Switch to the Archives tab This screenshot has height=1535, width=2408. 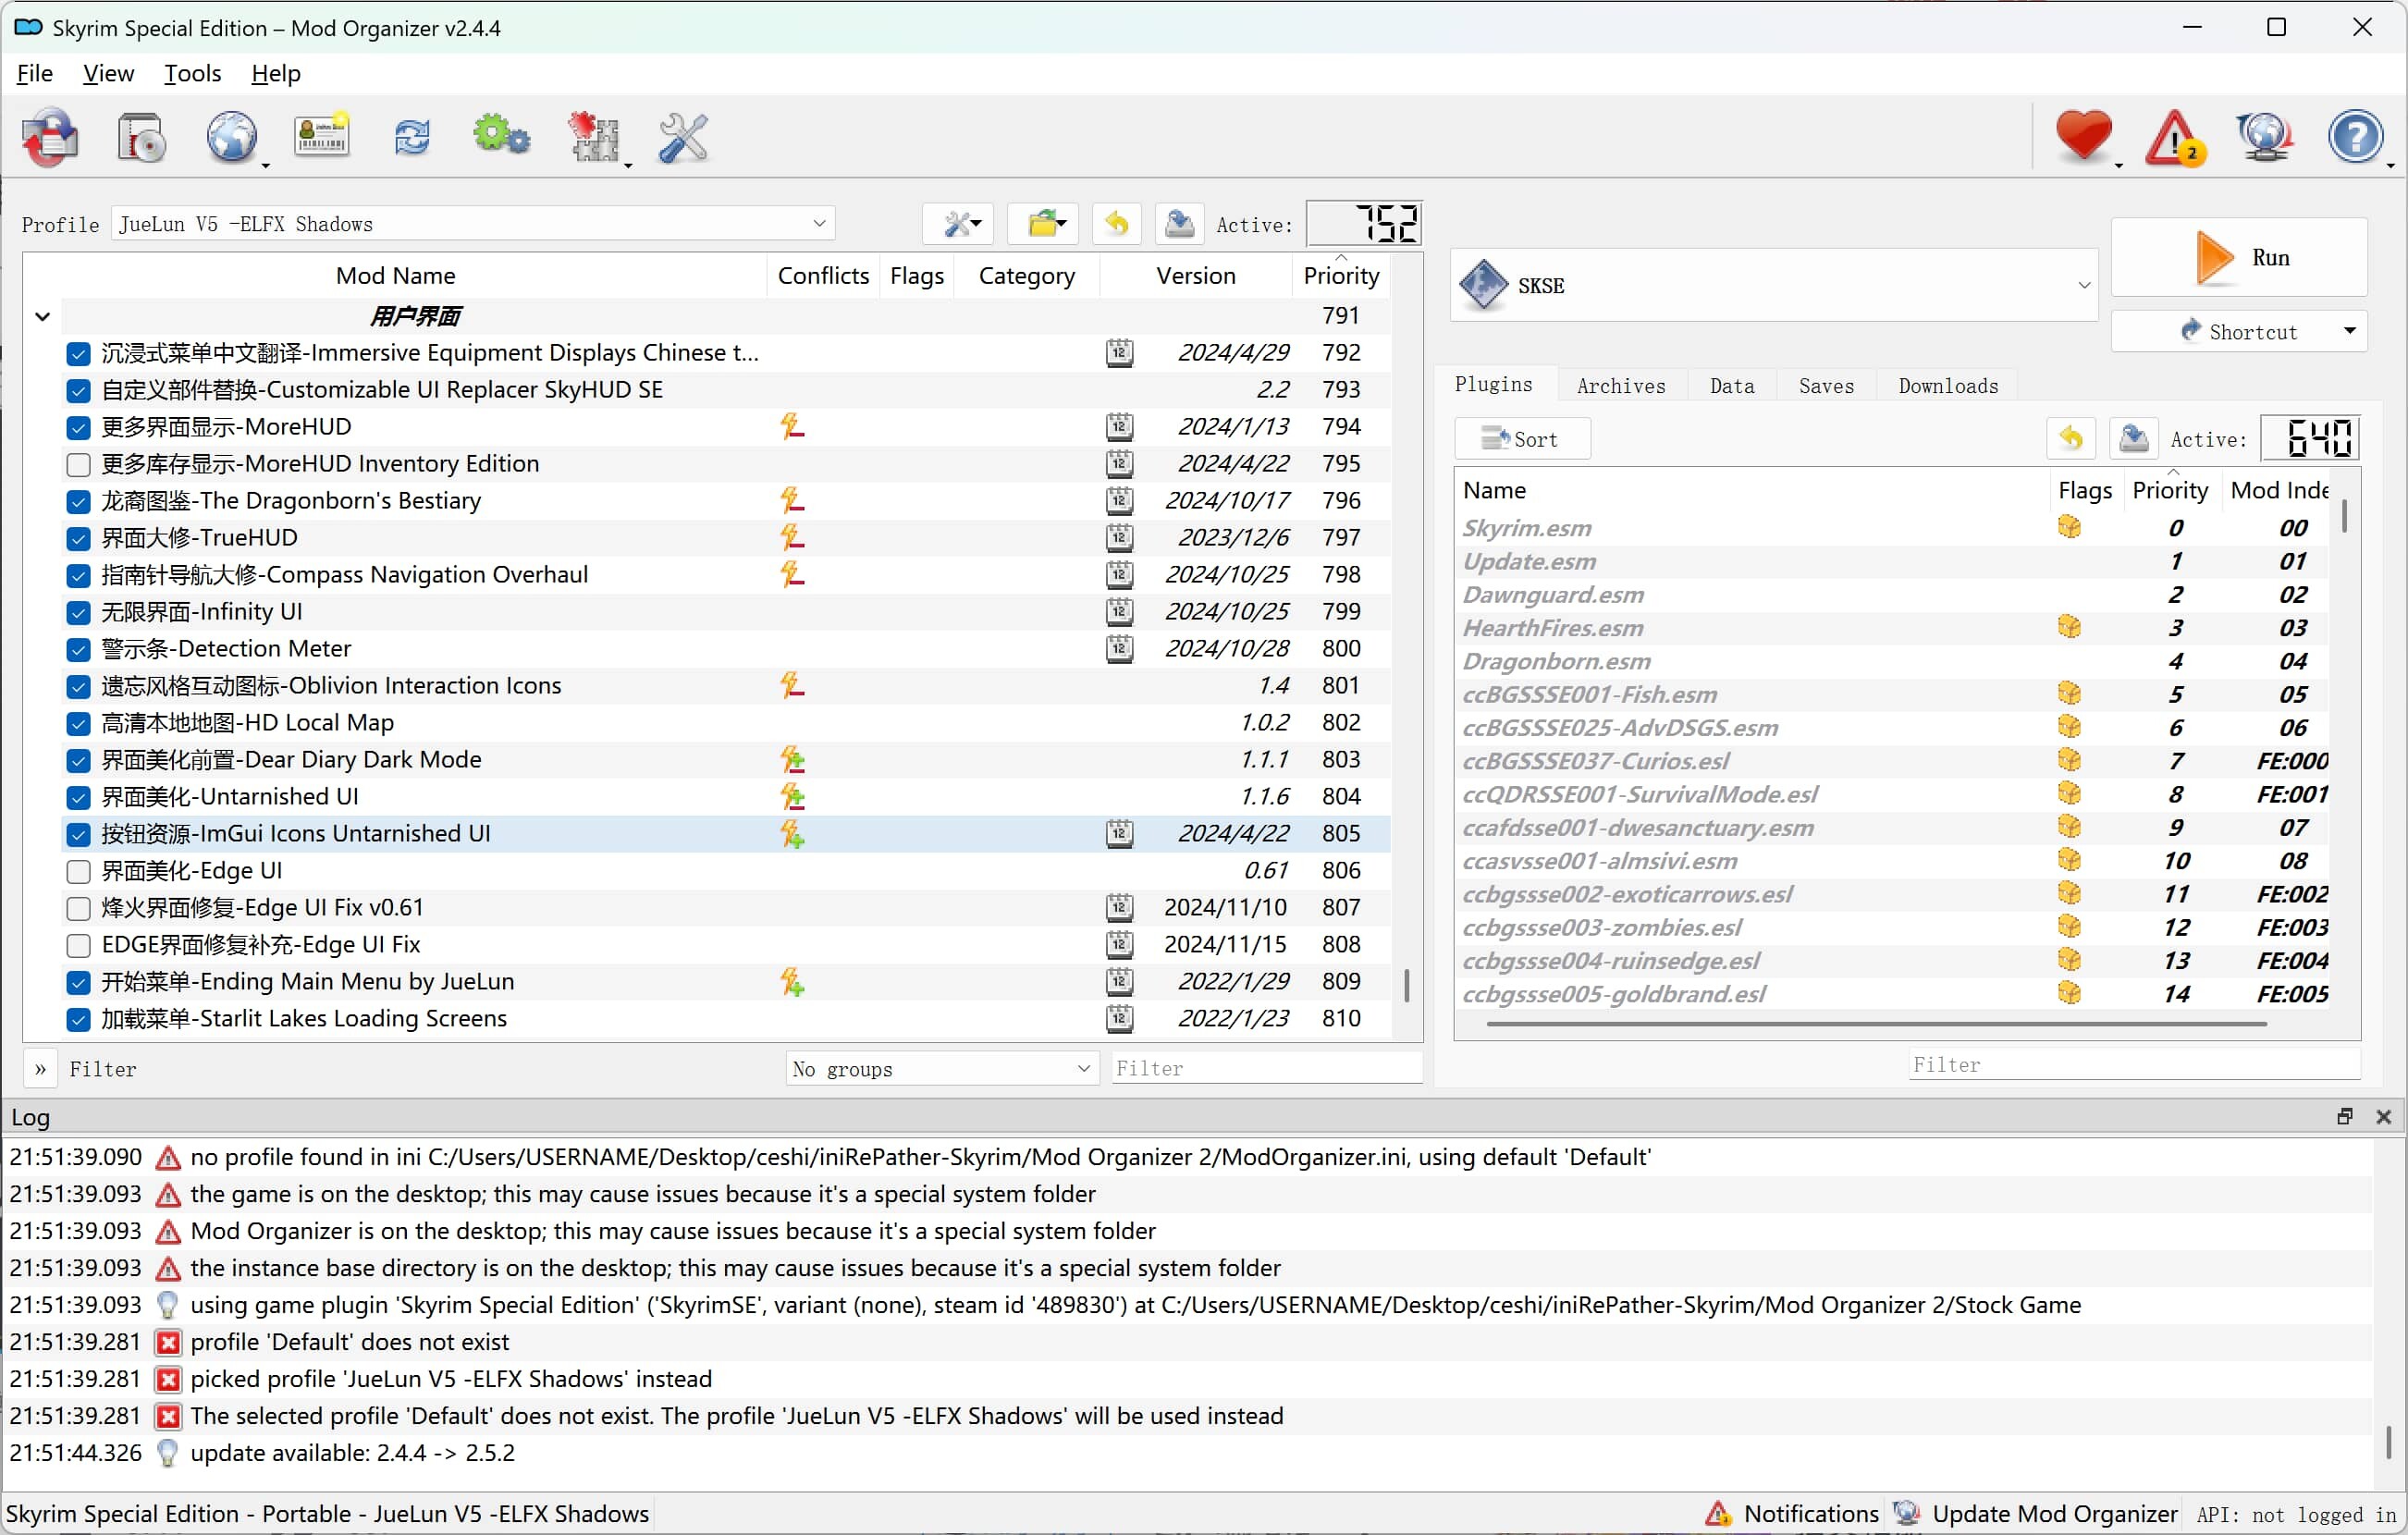[x=1621, y=386]
